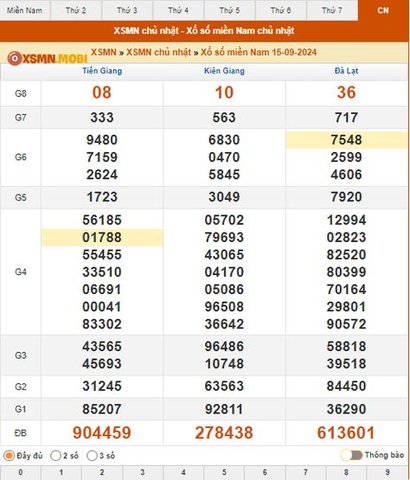The image size is (410, 480).
Task: Click the XSMN chủ nhật breadcrumb link
Action: [x=159, y=52]
